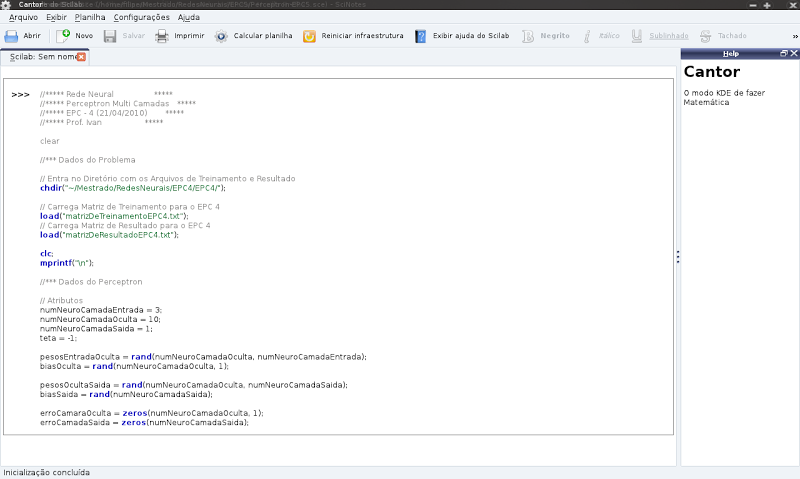Open the window menu gear icon
Image resolution: width=800 pixels, height=479 pixels.
coord(6,5)
